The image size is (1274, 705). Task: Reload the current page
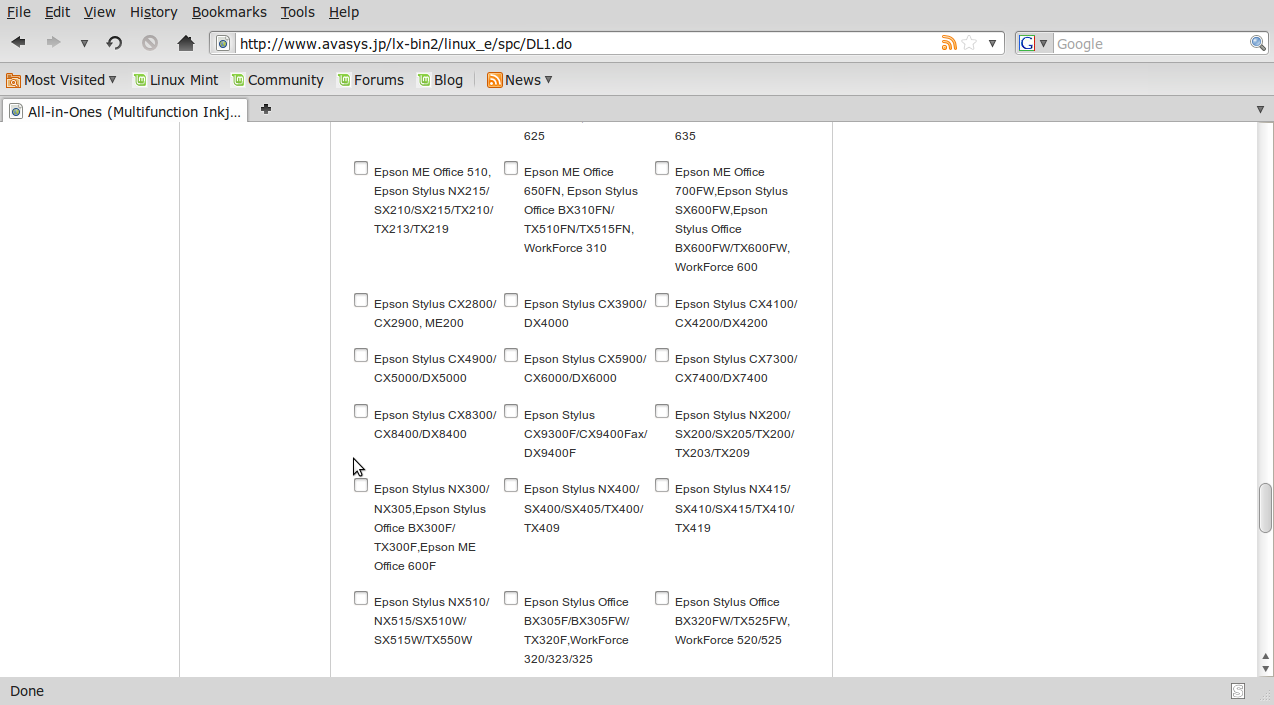tap(115, 43)
